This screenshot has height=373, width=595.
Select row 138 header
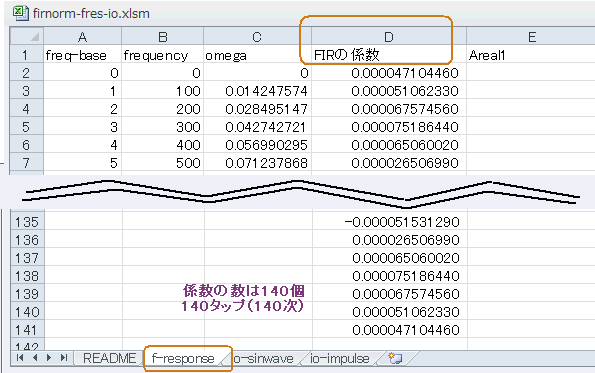tap(27, 275)
